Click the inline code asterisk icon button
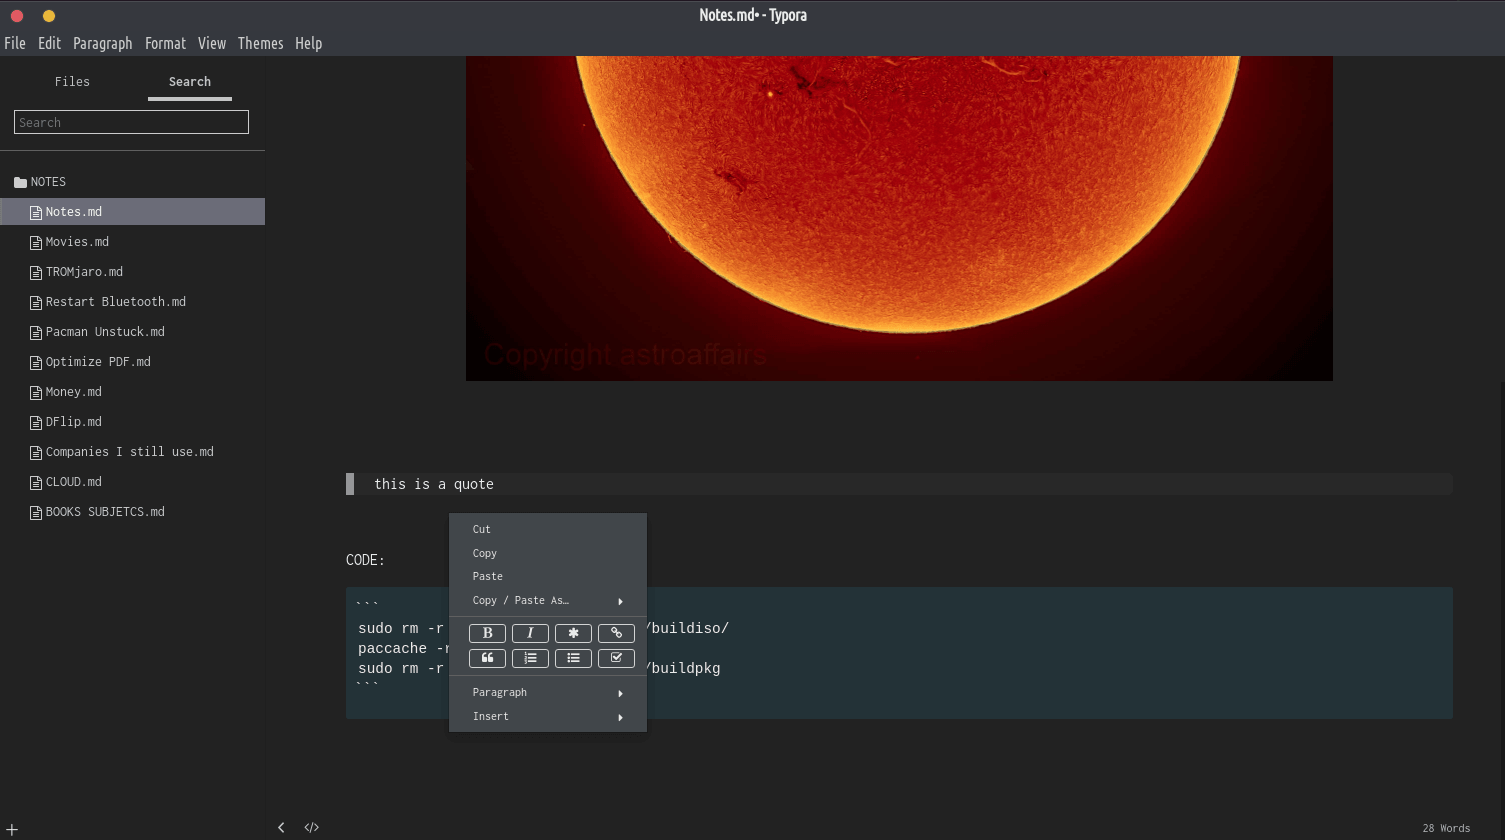 [x=573, y=633]
